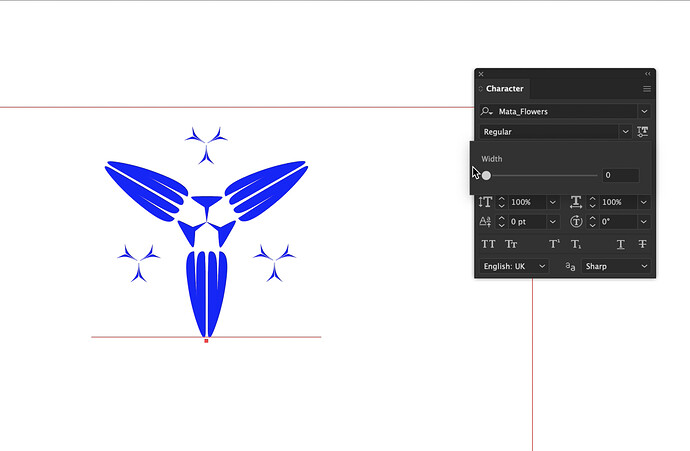Click the Character tab cycle-view arrows
This screenshot has width=690, height=451.
coord(481,89)
